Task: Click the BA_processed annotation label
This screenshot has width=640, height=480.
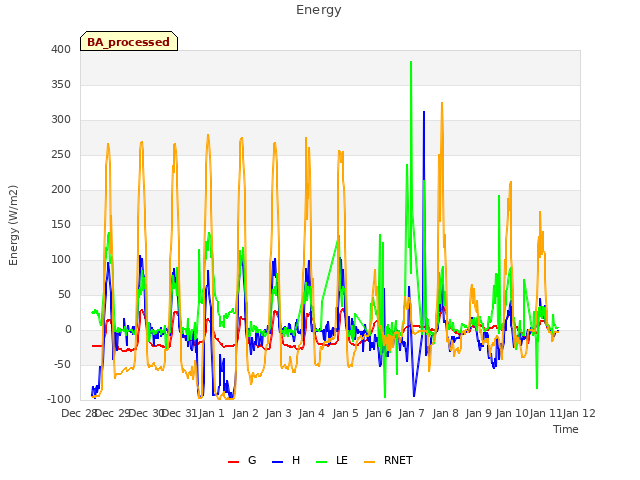Action: [129, 41]
